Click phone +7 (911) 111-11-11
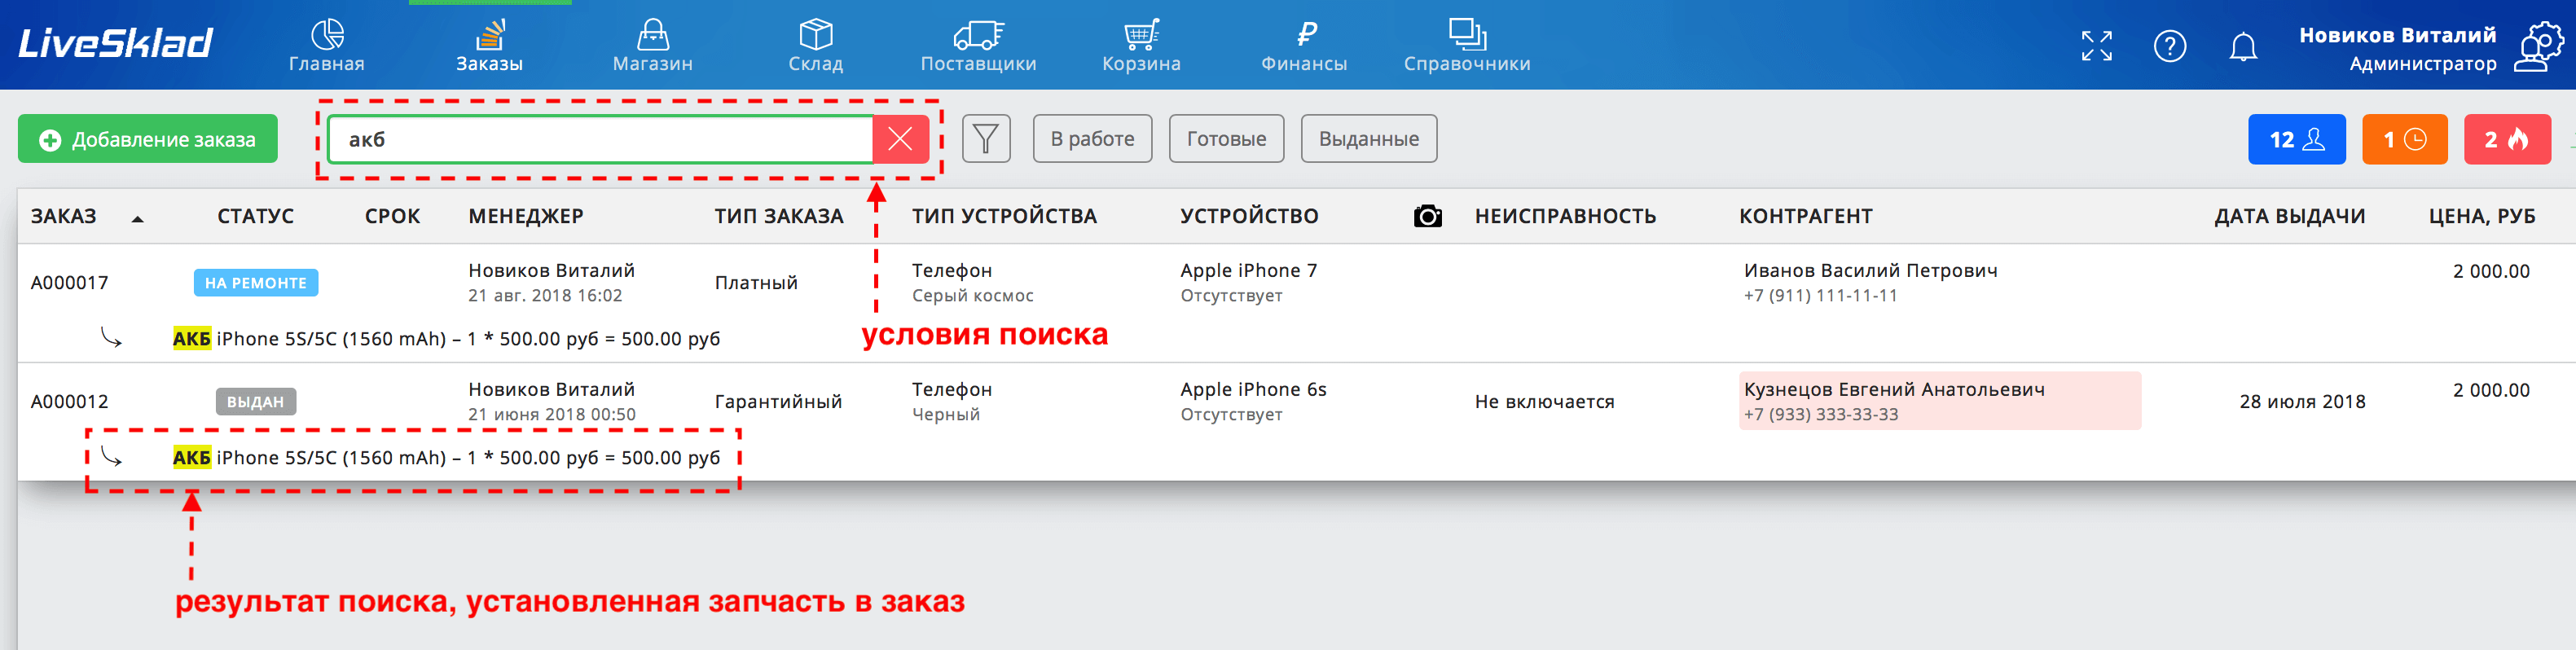The image size is (2576, 650). pyautogui.click(x=1821, y=296)
